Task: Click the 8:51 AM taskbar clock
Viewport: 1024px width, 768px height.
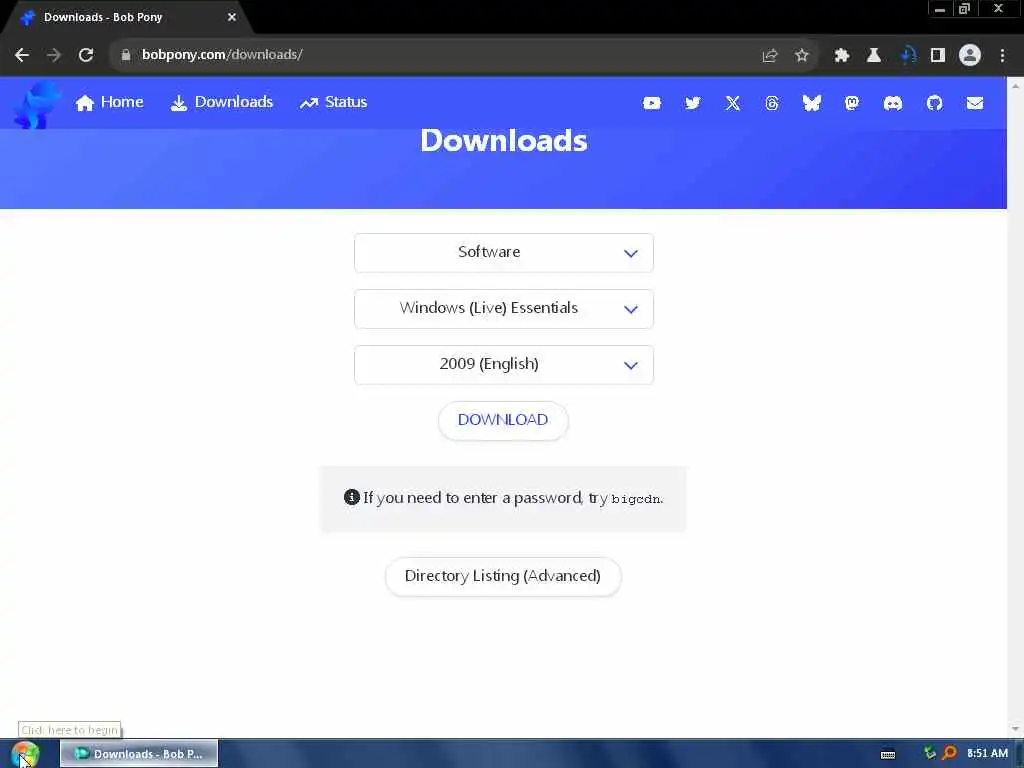Action: (x=987, y=753)
